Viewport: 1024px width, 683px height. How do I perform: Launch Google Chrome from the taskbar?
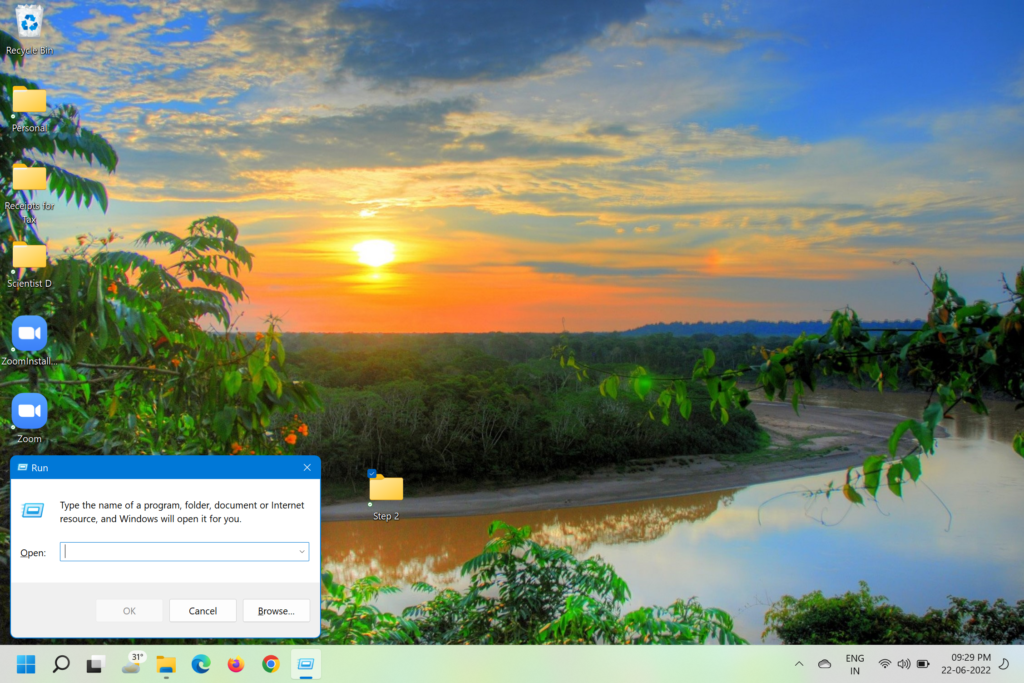click(x=271, y=664)
